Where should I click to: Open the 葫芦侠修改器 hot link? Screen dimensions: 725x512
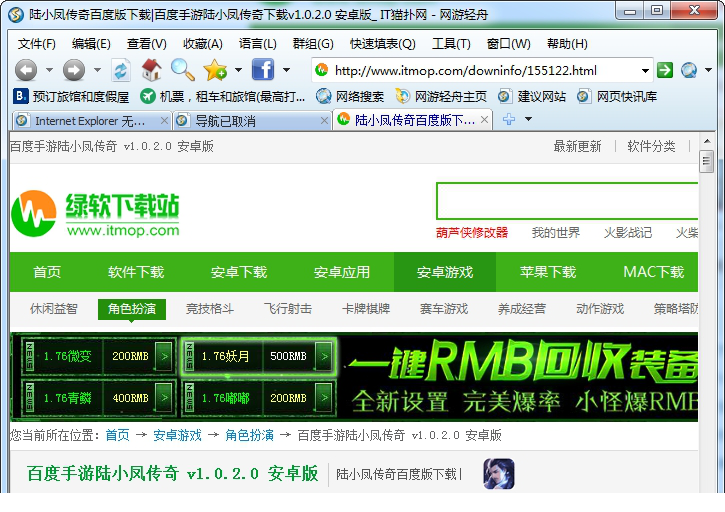472,233
